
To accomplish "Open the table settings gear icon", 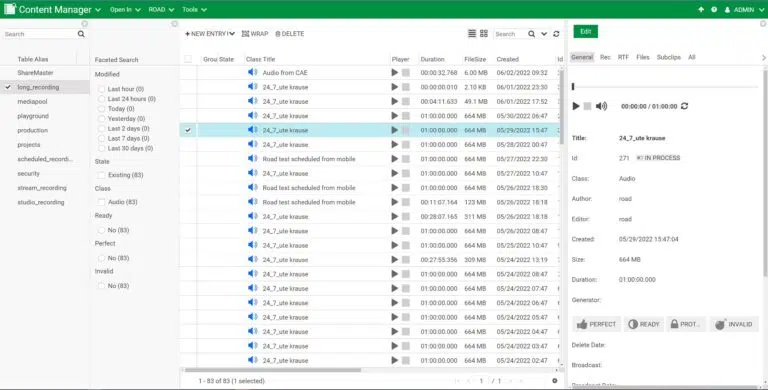I will coord(554,381).
